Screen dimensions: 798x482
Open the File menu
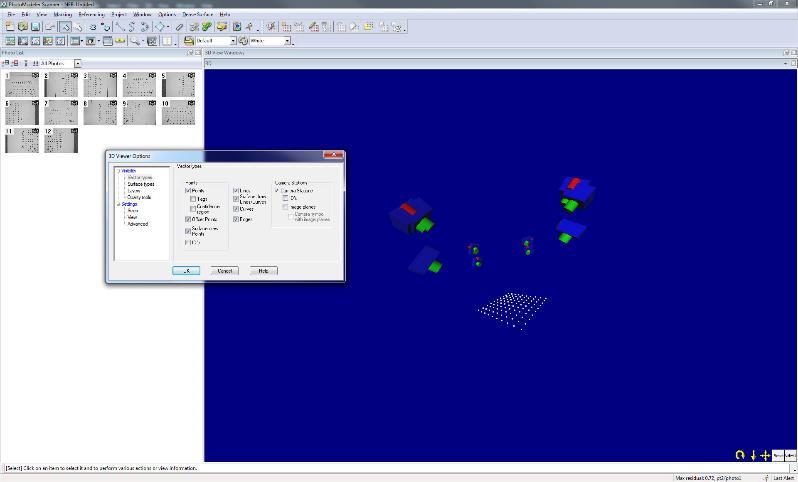point(11,14)
